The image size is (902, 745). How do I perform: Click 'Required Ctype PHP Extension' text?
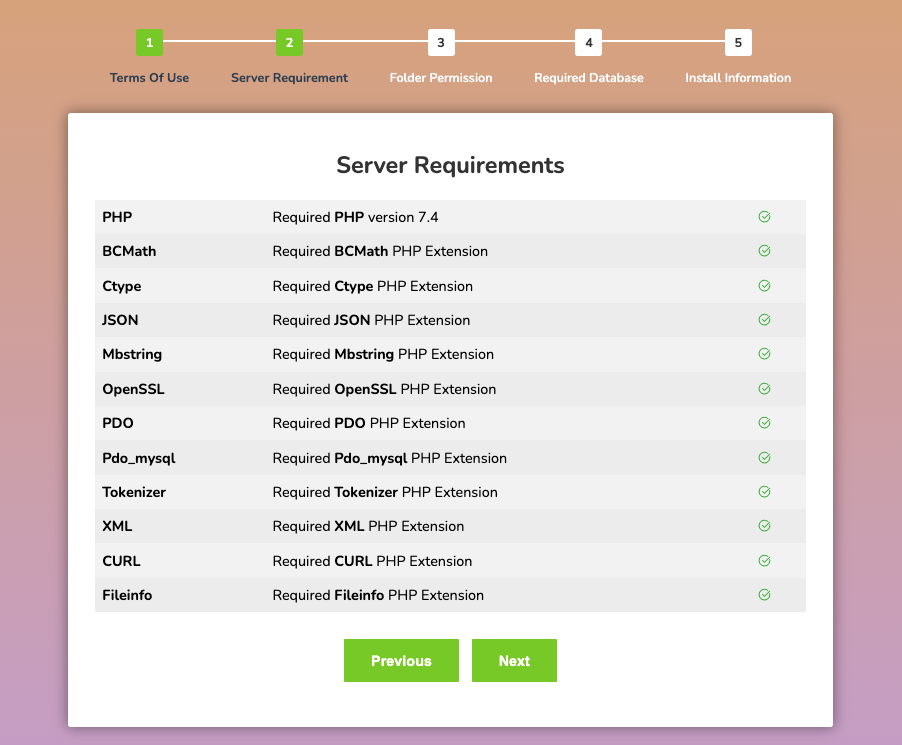coord(373,286)
